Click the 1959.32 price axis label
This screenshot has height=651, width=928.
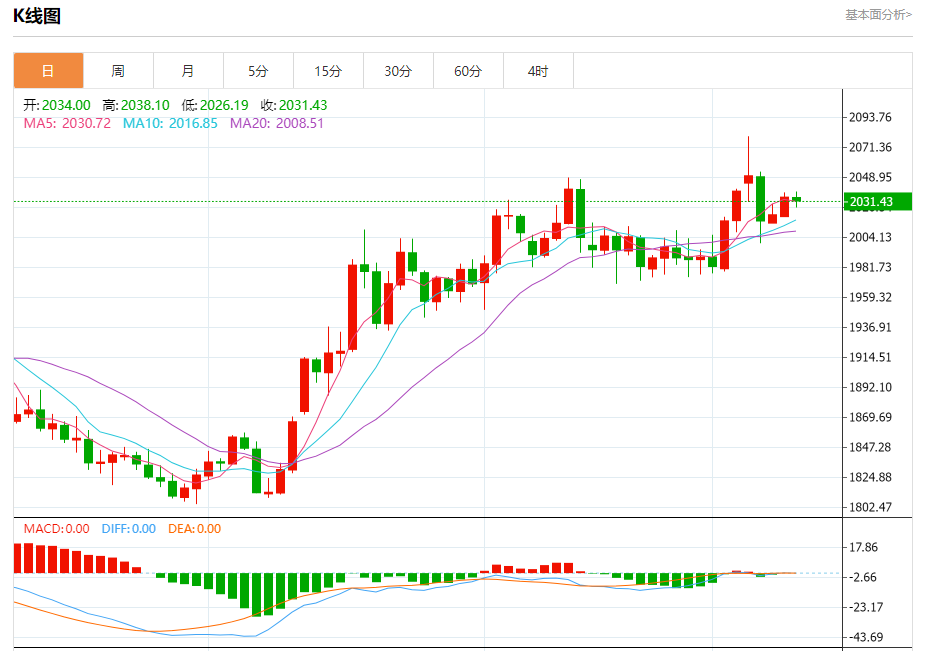tap(870, 297)
